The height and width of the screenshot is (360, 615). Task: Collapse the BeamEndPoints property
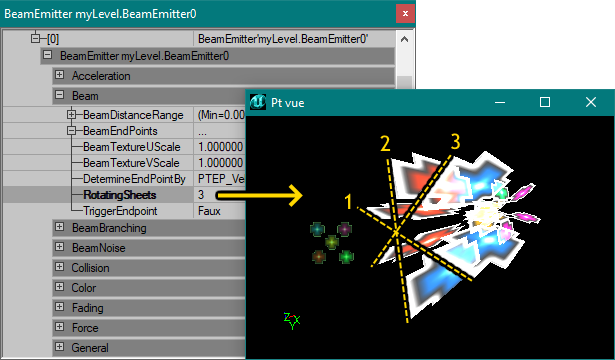[x=71, y=131]
